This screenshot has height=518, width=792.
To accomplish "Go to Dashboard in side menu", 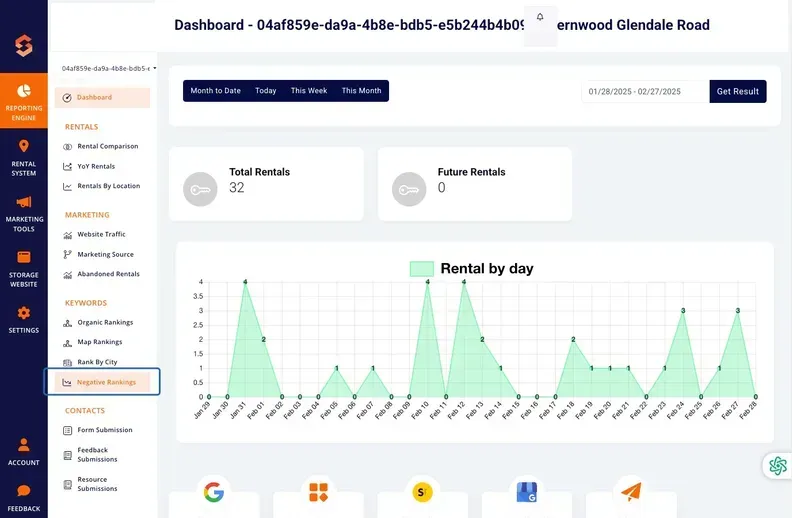I will tap(103, 97).
